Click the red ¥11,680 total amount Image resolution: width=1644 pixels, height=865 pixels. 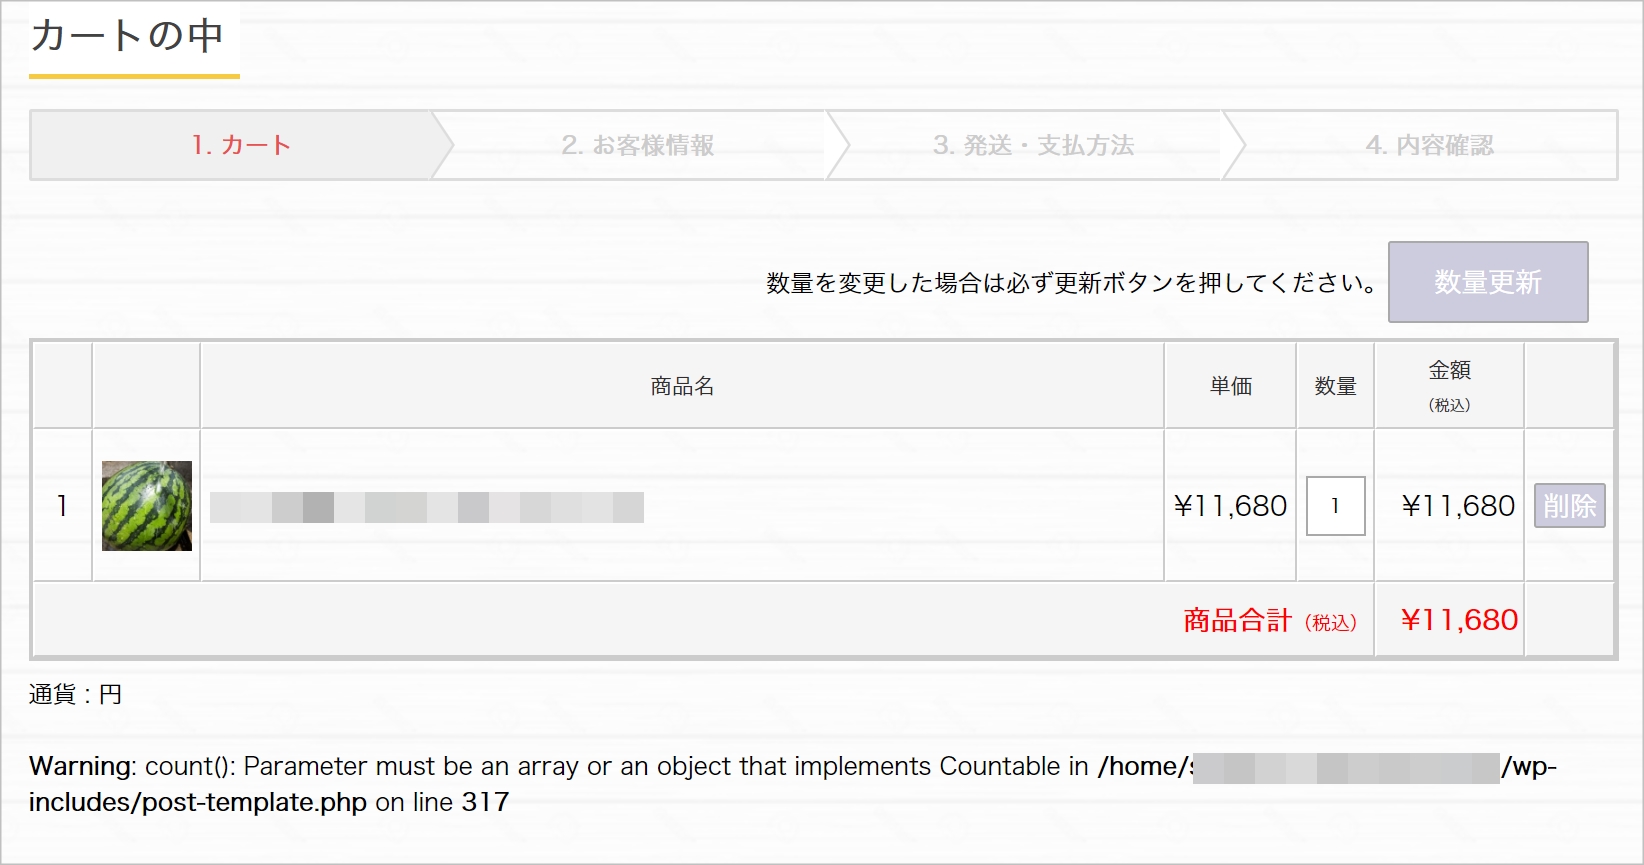[1460, 620]
